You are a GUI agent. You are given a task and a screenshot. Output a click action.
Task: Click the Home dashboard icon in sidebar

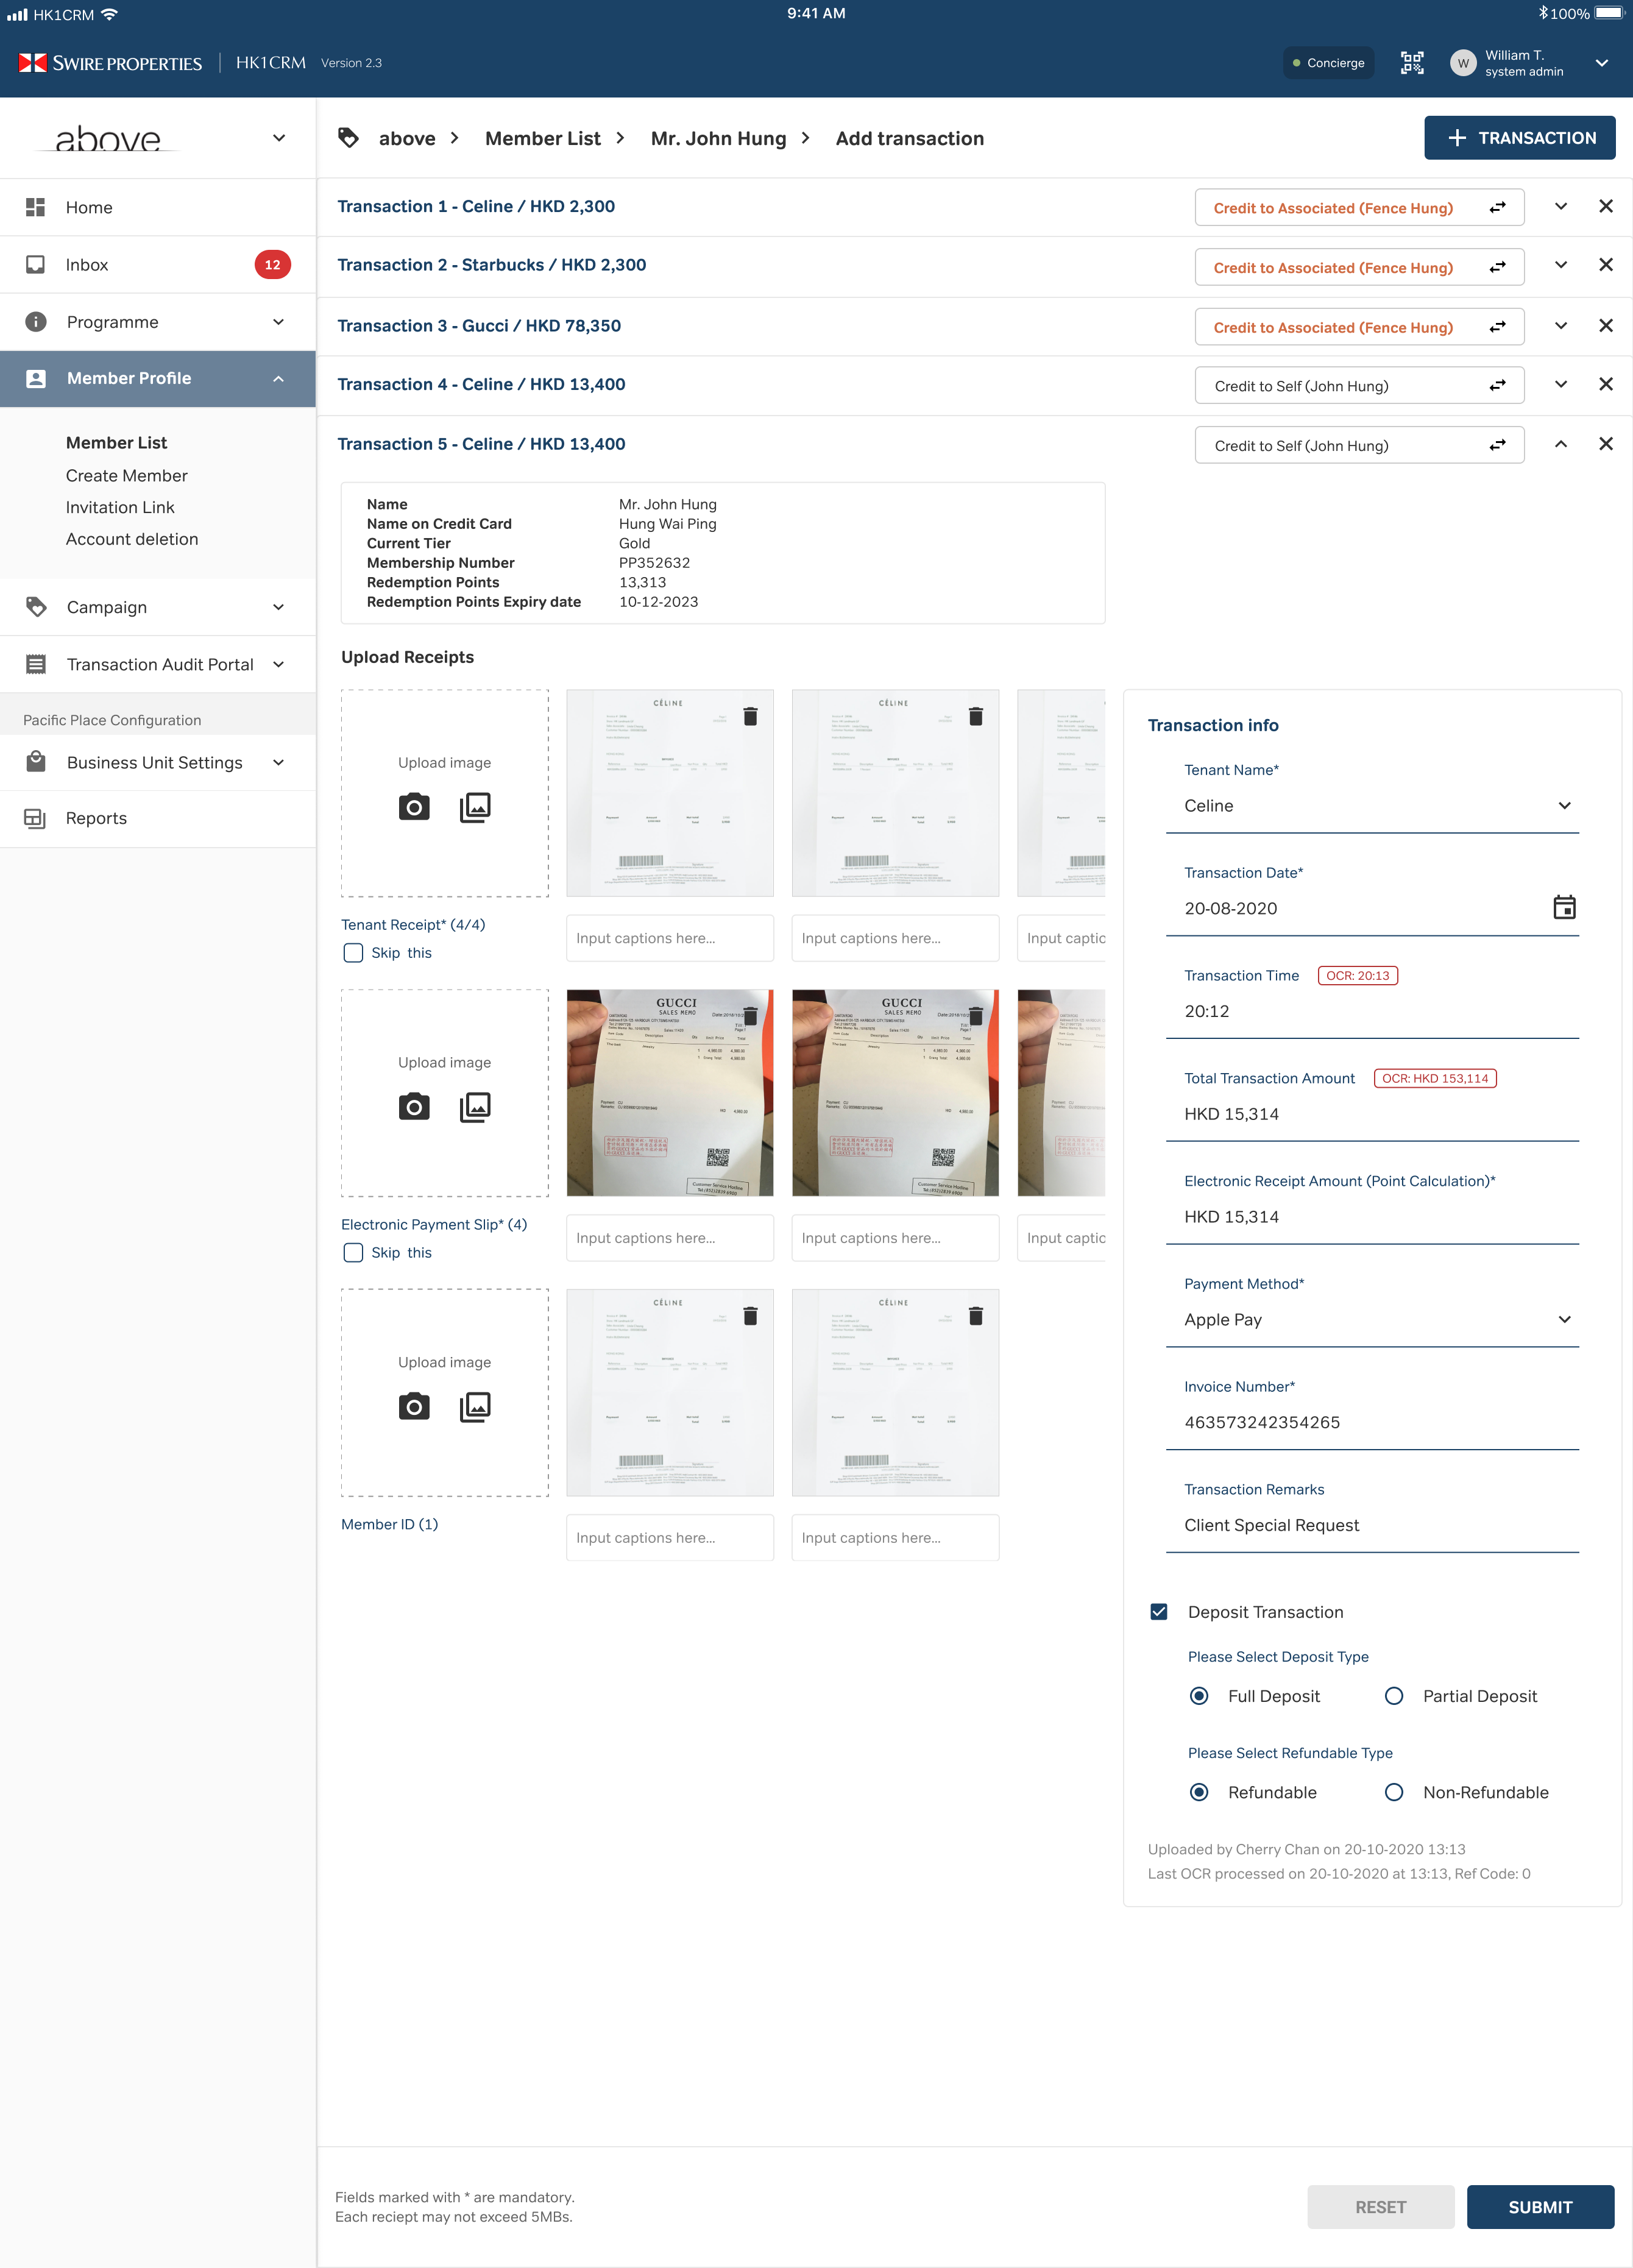(36, 207)
